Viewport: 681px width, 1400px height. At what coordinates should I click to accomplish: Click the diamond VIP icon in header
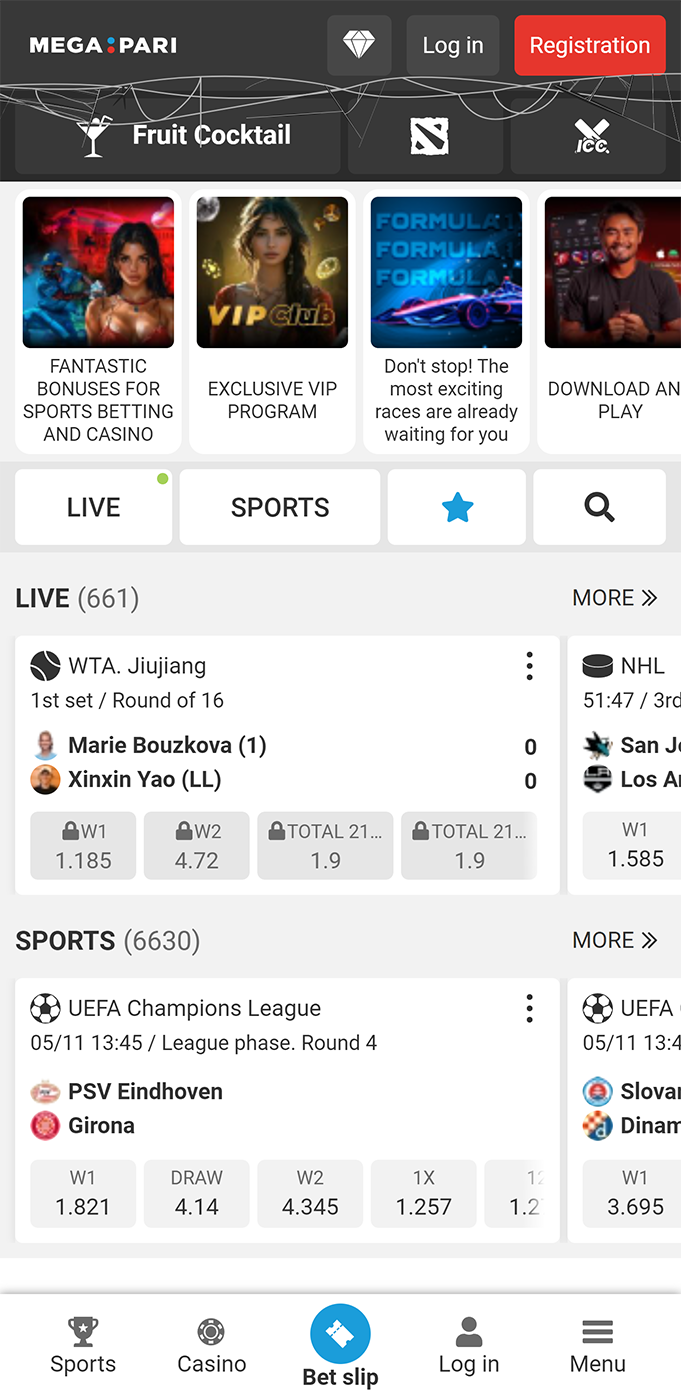(359, 45)
